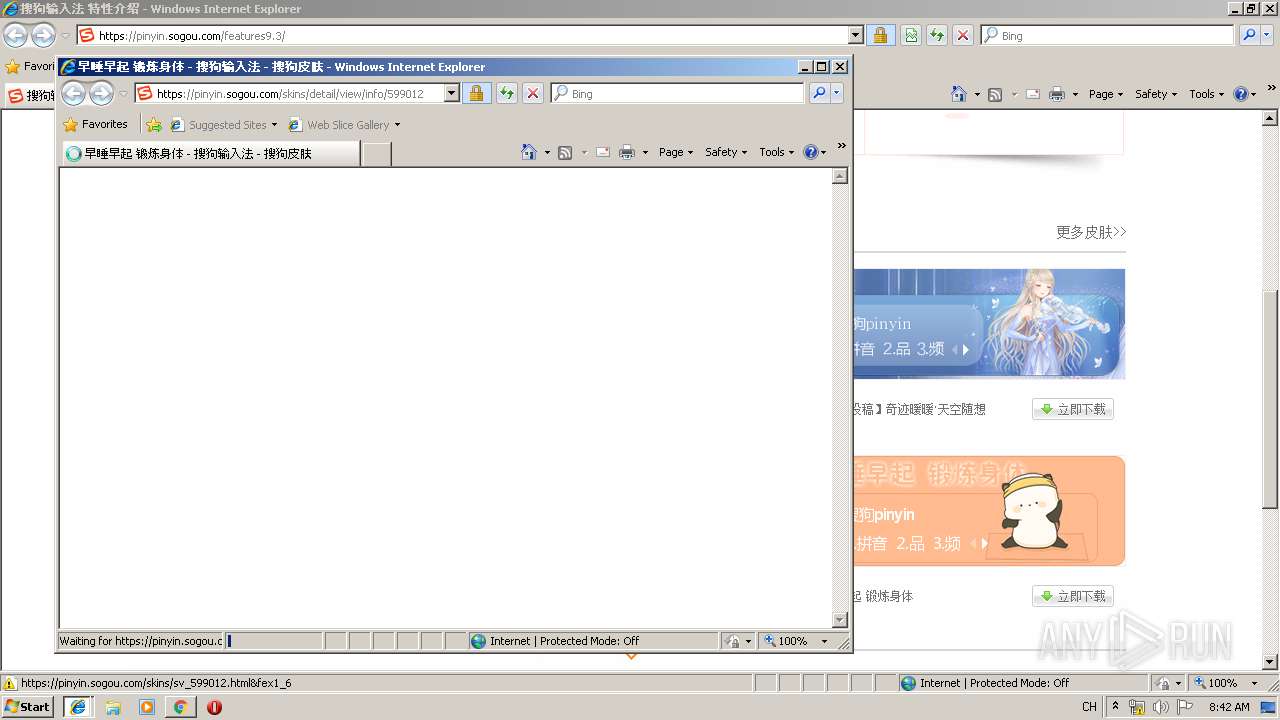Click the 更多皮肤>> link
The image size is (1280, 720).
1091,232
